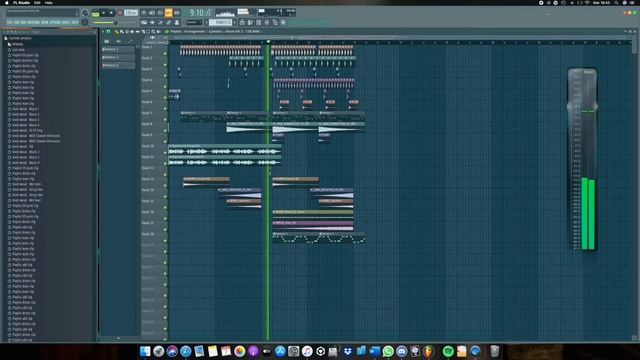Viewport: 640px width, 360px height.
Task: Mute Track 7 with its green dot
Action: (x=165, y=120)
